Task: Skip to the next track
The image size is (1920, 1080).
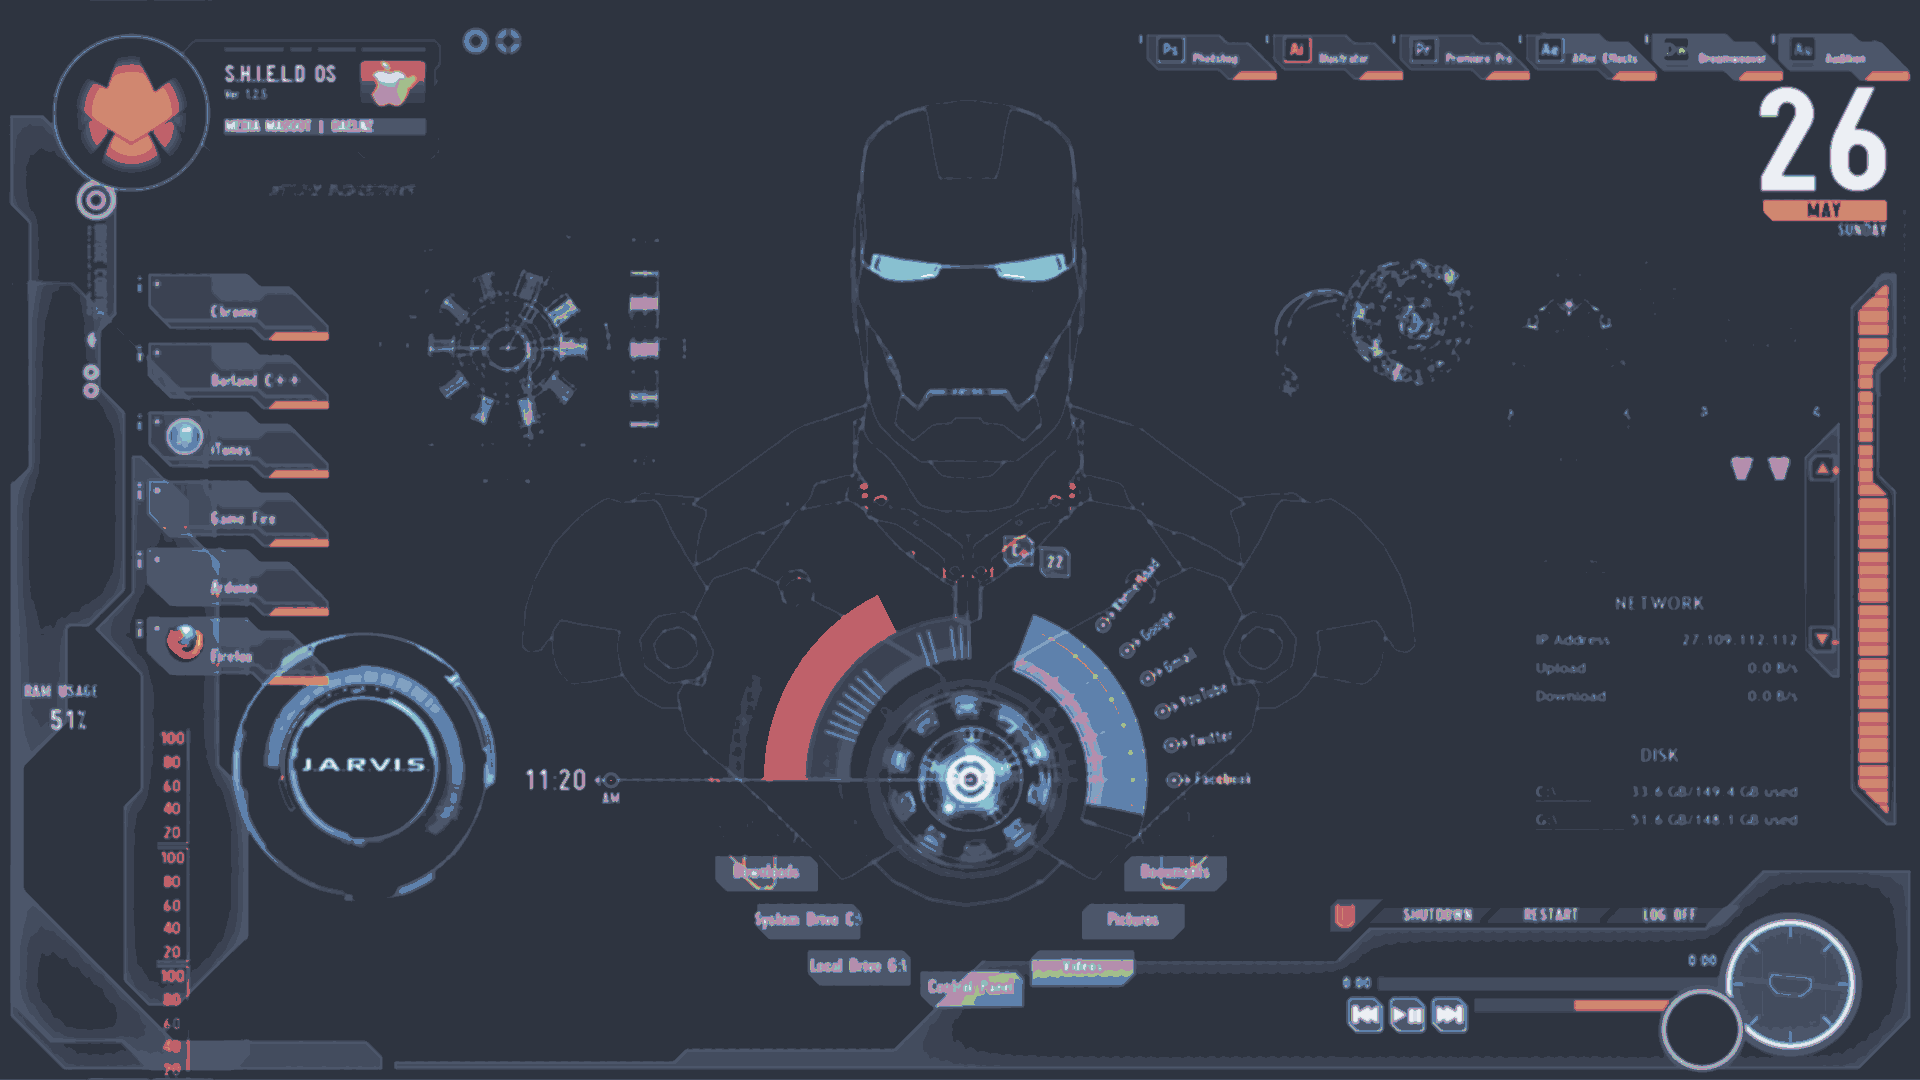Action: click(1449, 1016)
